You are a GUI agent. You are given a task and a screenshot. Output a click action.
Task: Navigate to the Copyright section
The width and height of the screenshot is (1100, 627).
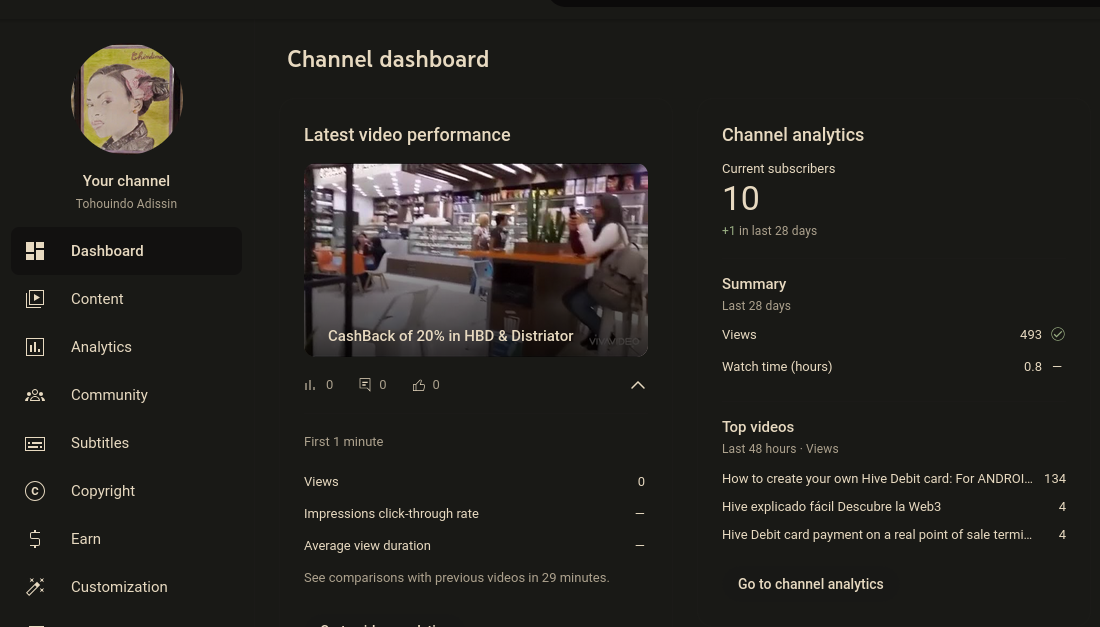126,491
